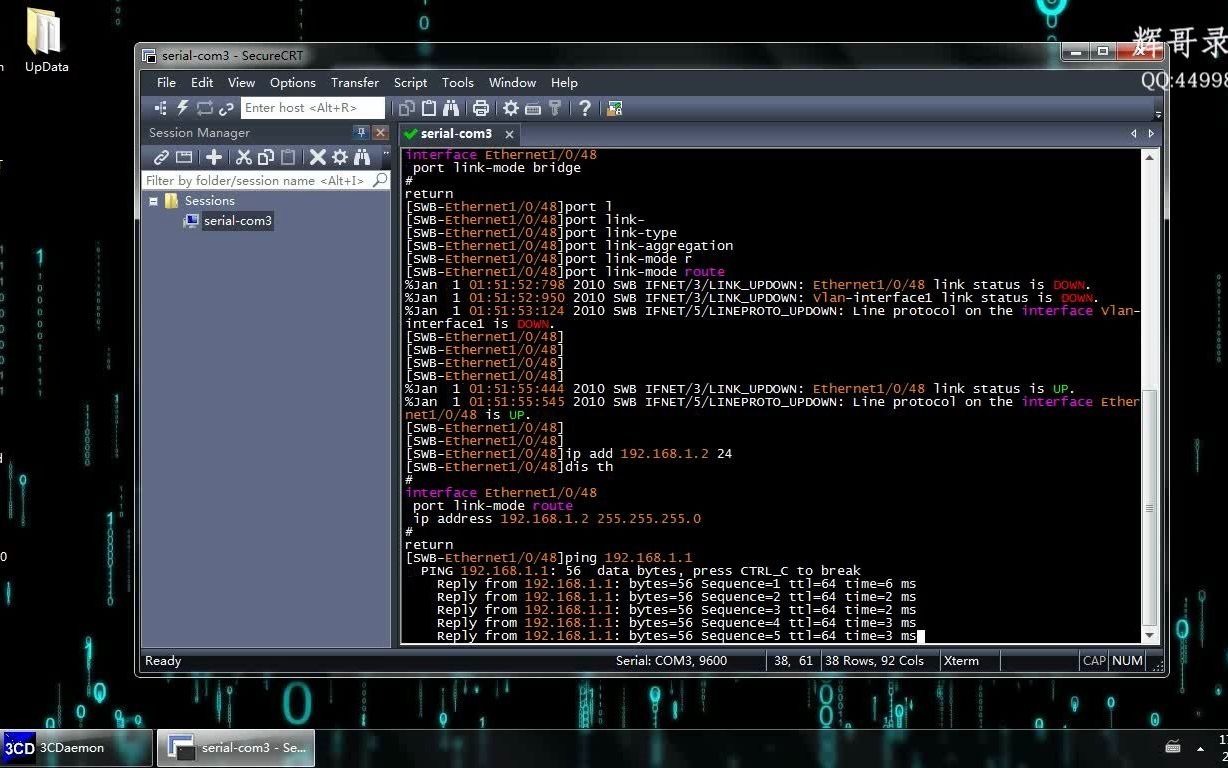Click the Connect in Tab chain icon in main toolbar
The height and width of the screenshot is (768, 1228).
[226, 108]
